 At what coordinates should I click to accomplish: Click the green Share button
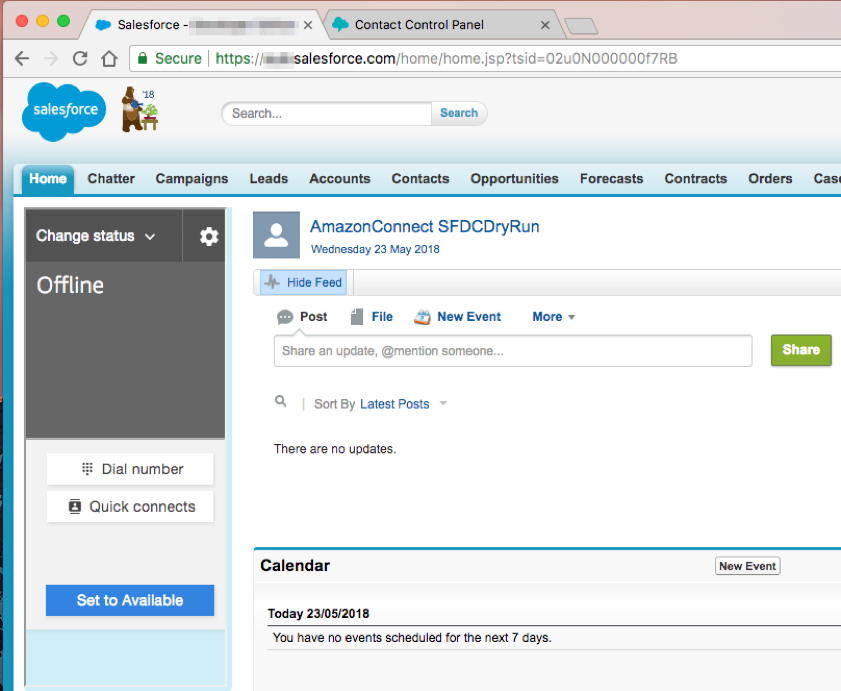pos(801,350)
